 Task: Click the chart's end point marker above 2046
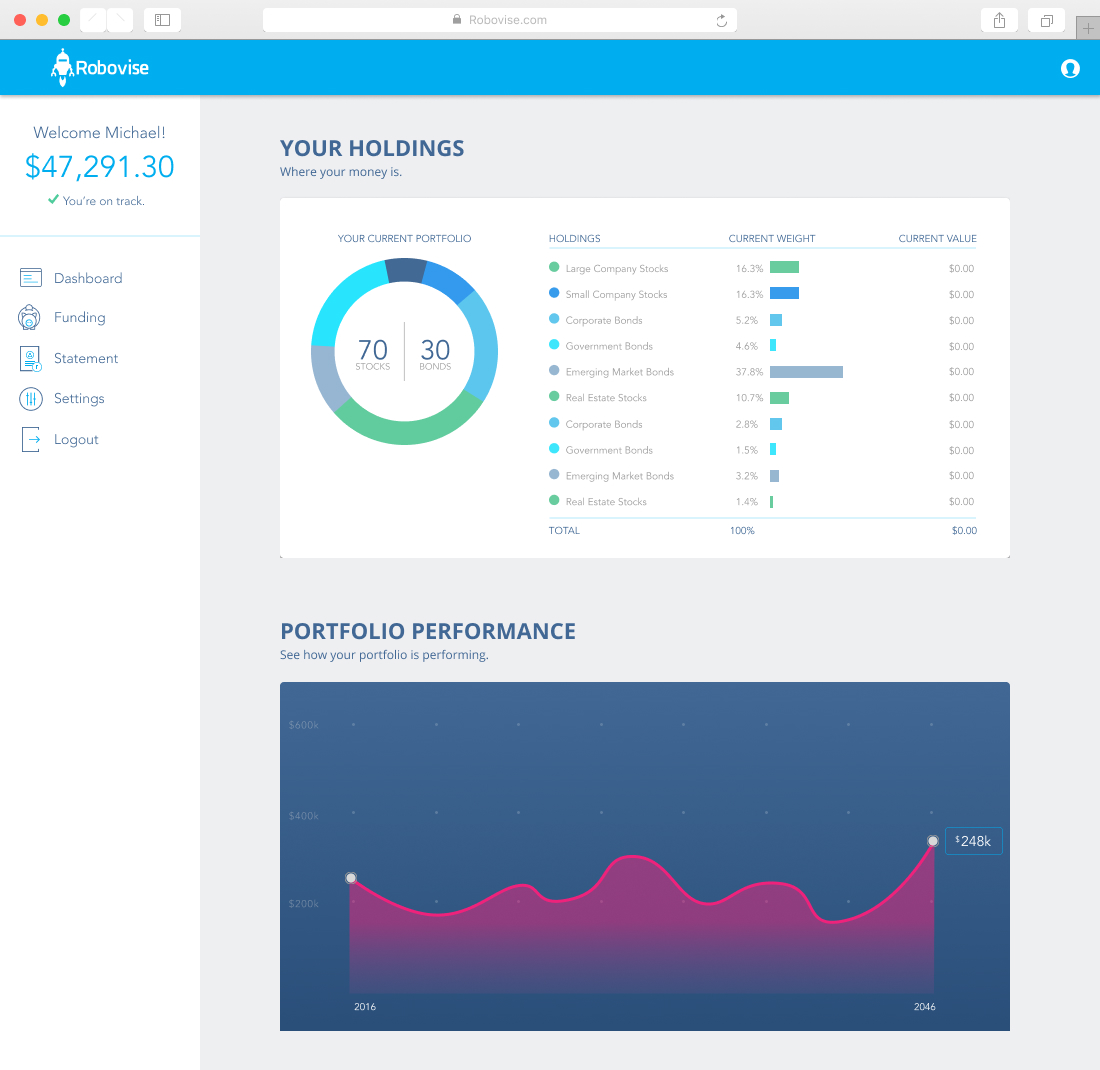pyautogui.click(x=932, y=841)
